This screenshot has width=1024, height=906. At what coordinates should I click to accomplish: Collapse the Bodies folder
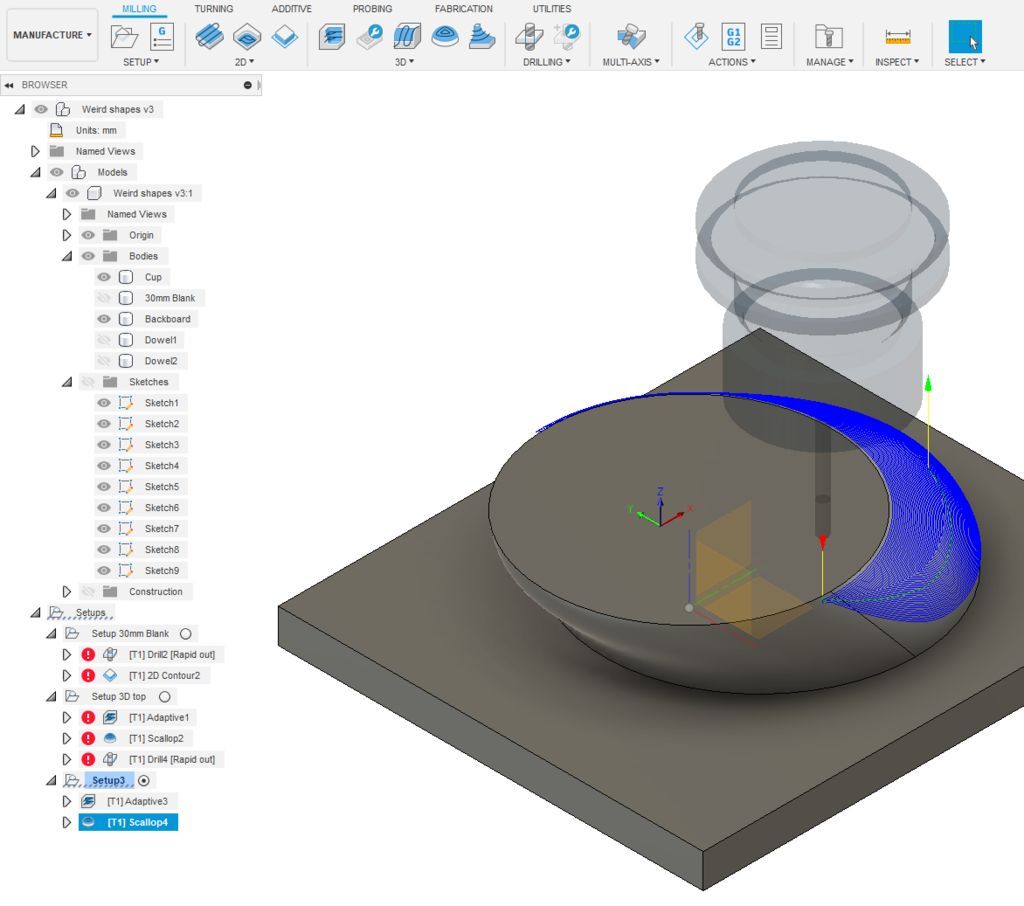pyautogui.click(x=67, y=256)
